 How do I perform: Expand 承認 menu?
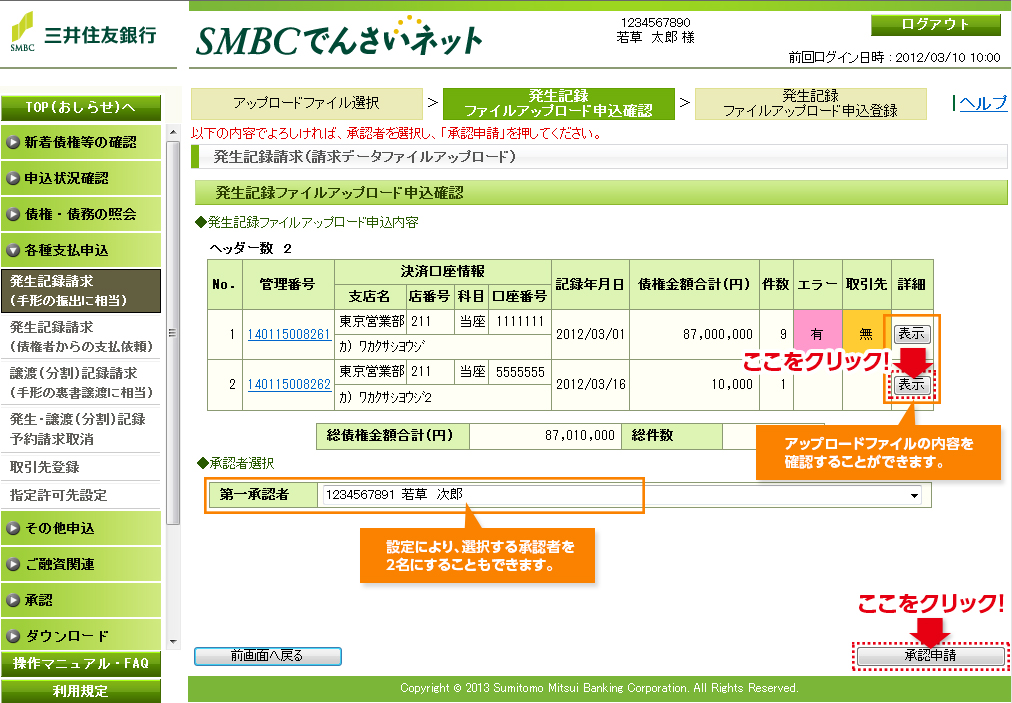81,600
